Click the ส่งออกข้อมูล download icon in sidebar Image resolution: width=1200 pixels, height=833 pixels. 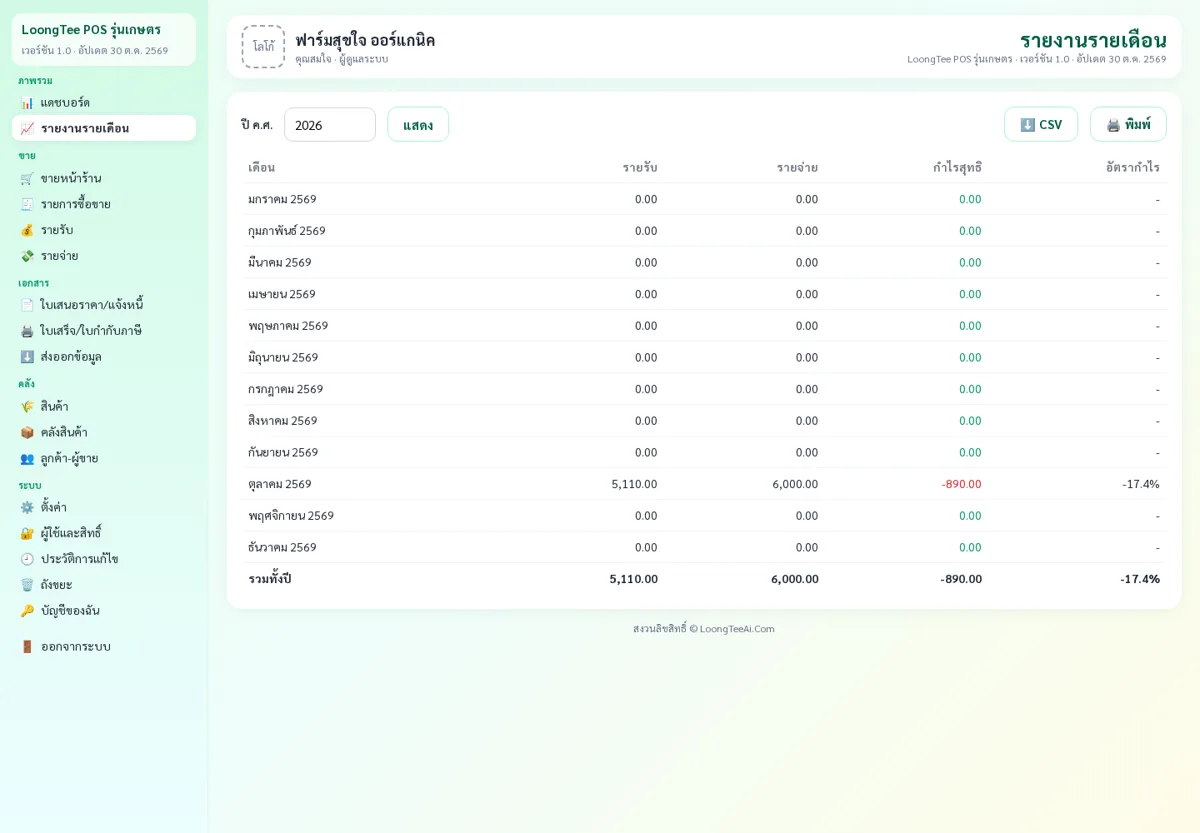point(27,357)
